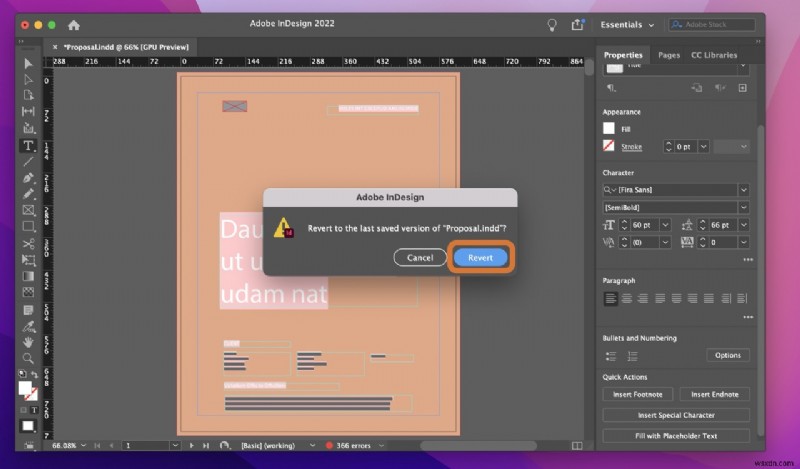Toggle align center paragraph

[x=627, y=299]
